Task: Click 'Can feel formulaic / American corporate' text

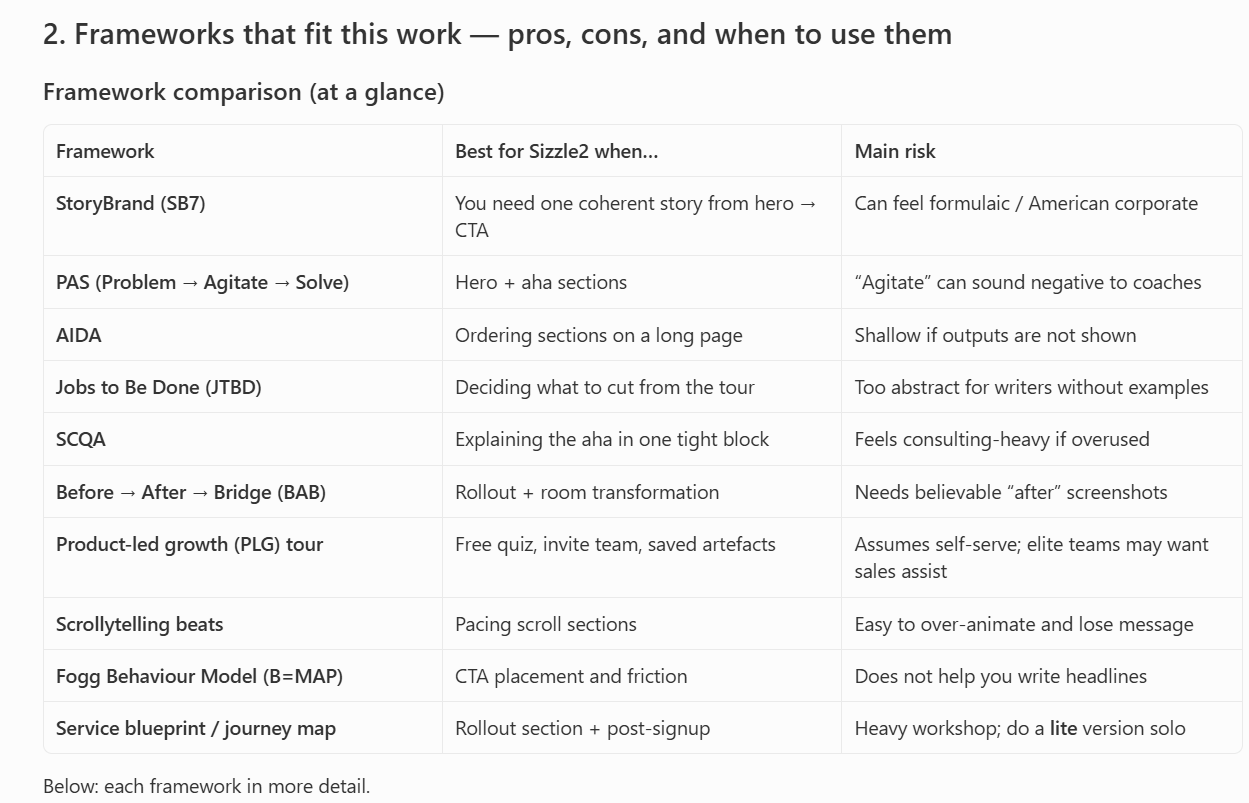Action: 1026,203
